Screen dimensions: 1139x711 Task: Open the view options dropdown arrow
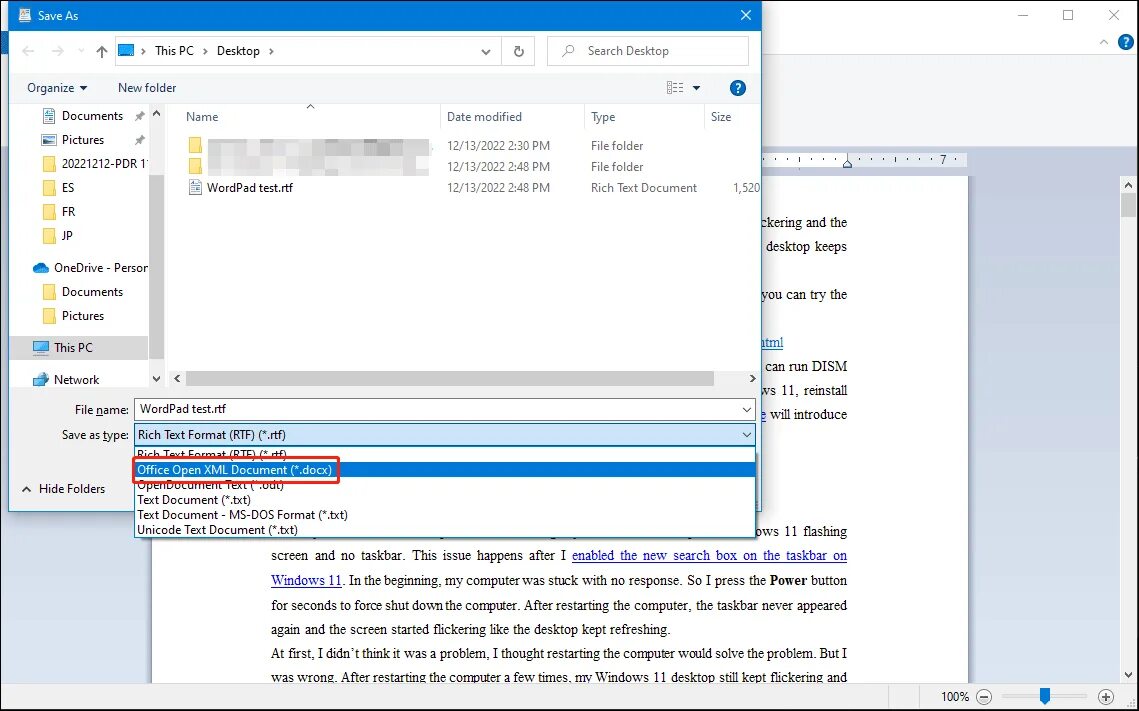coord(696,88)
